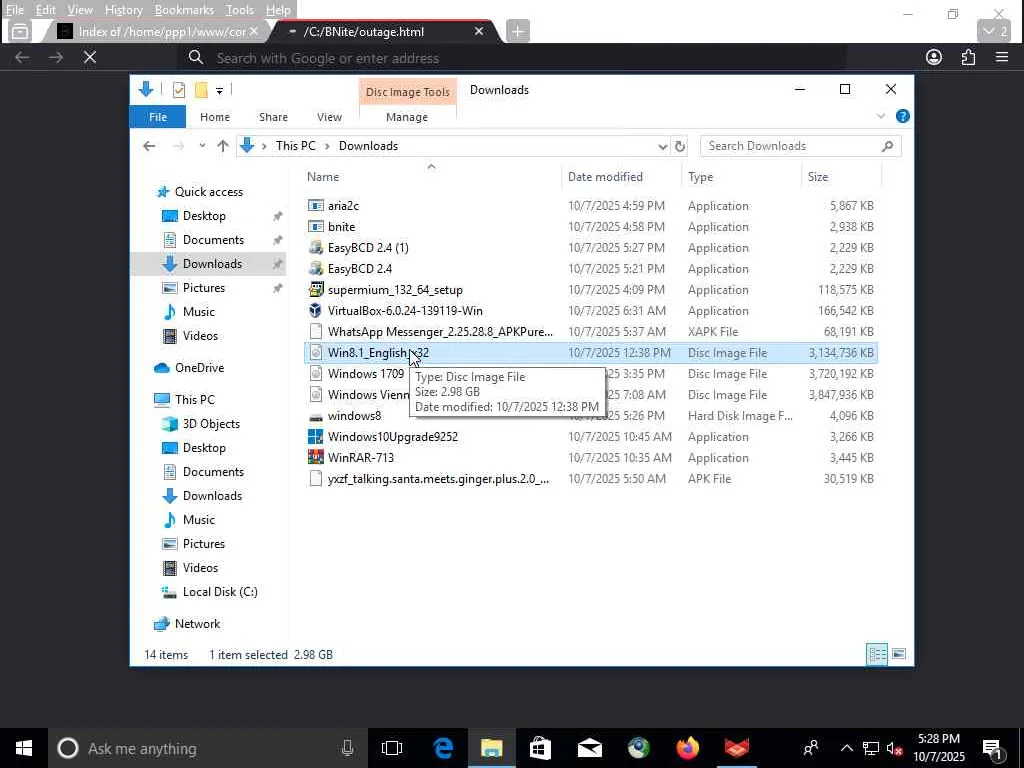
Task: Select the supermium_132_64_setup file
Action: click(394, 289)
